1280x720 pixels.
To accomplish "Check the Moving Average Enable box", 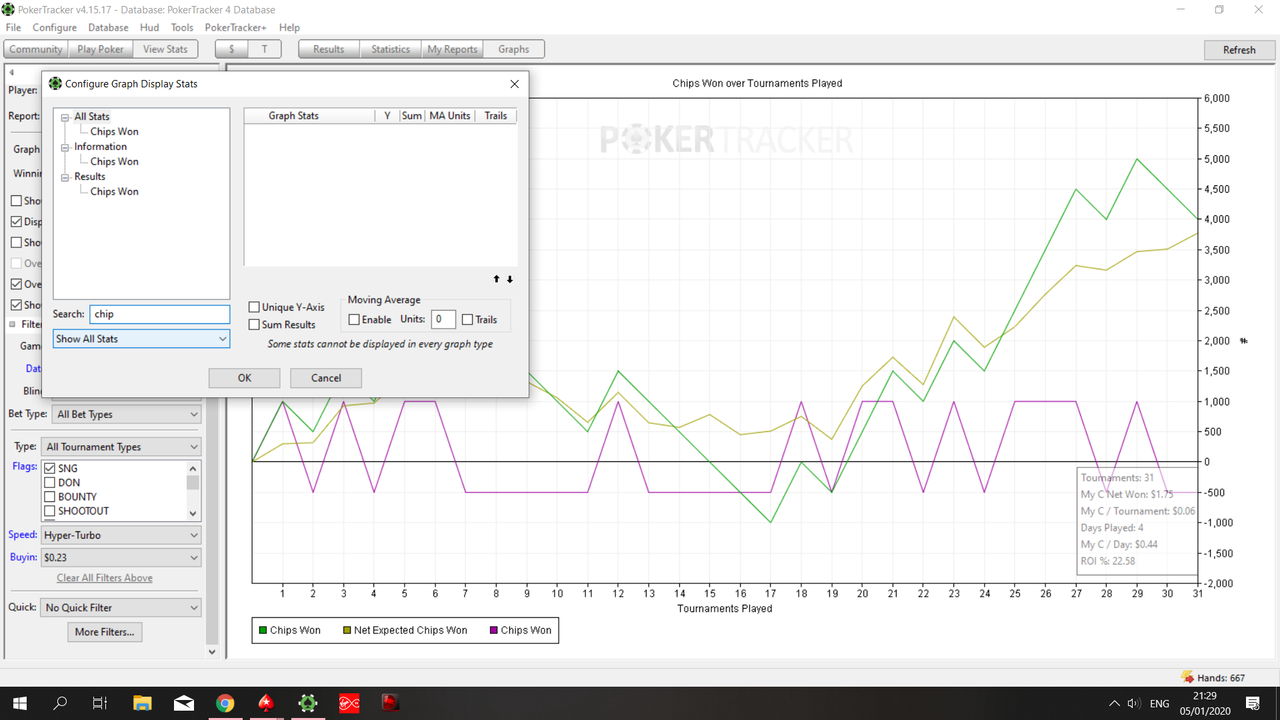I will (354, 320).
